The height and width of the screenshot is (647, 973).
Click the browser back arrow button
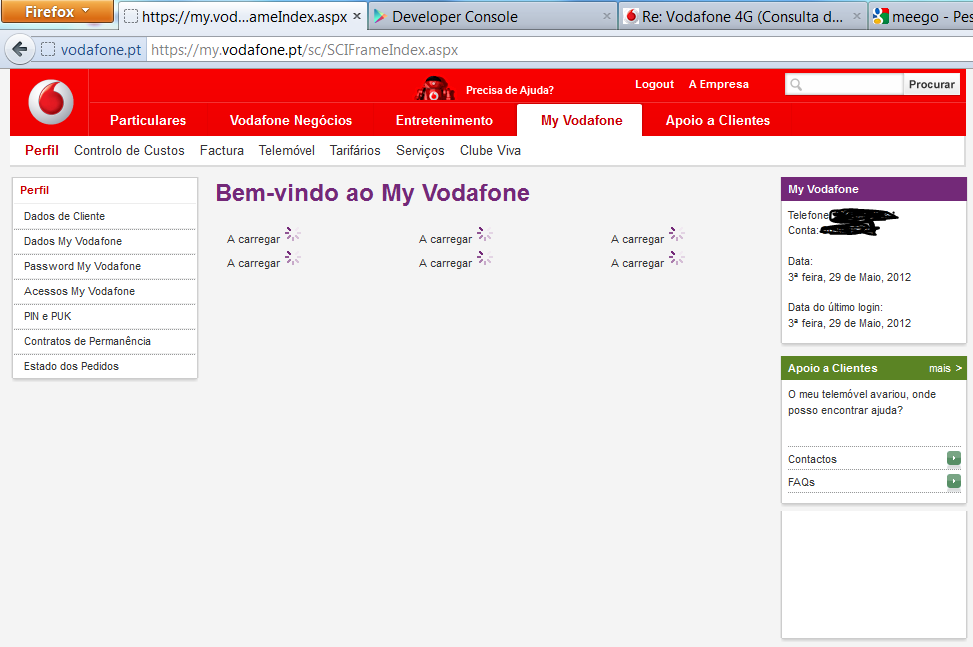click(x=19, y=49)
